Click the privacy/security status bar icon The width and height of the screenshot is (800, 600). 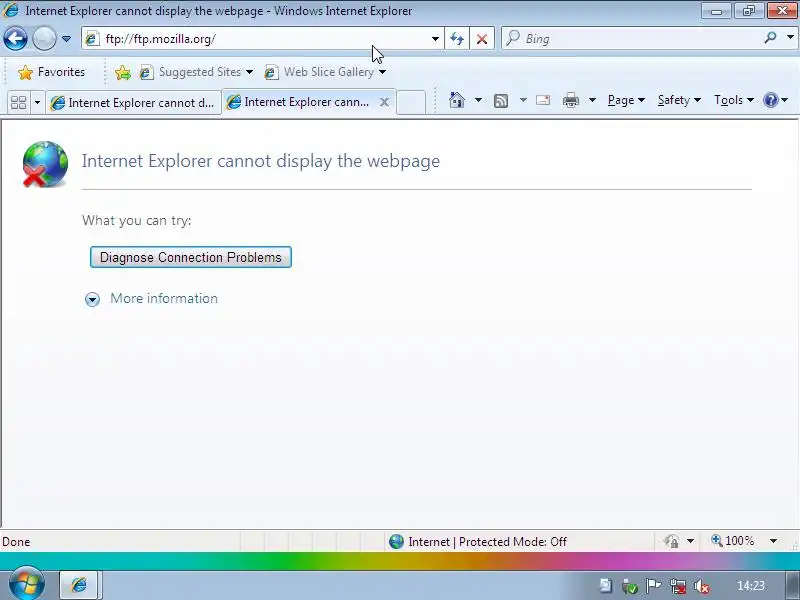[x=671, y=541]
